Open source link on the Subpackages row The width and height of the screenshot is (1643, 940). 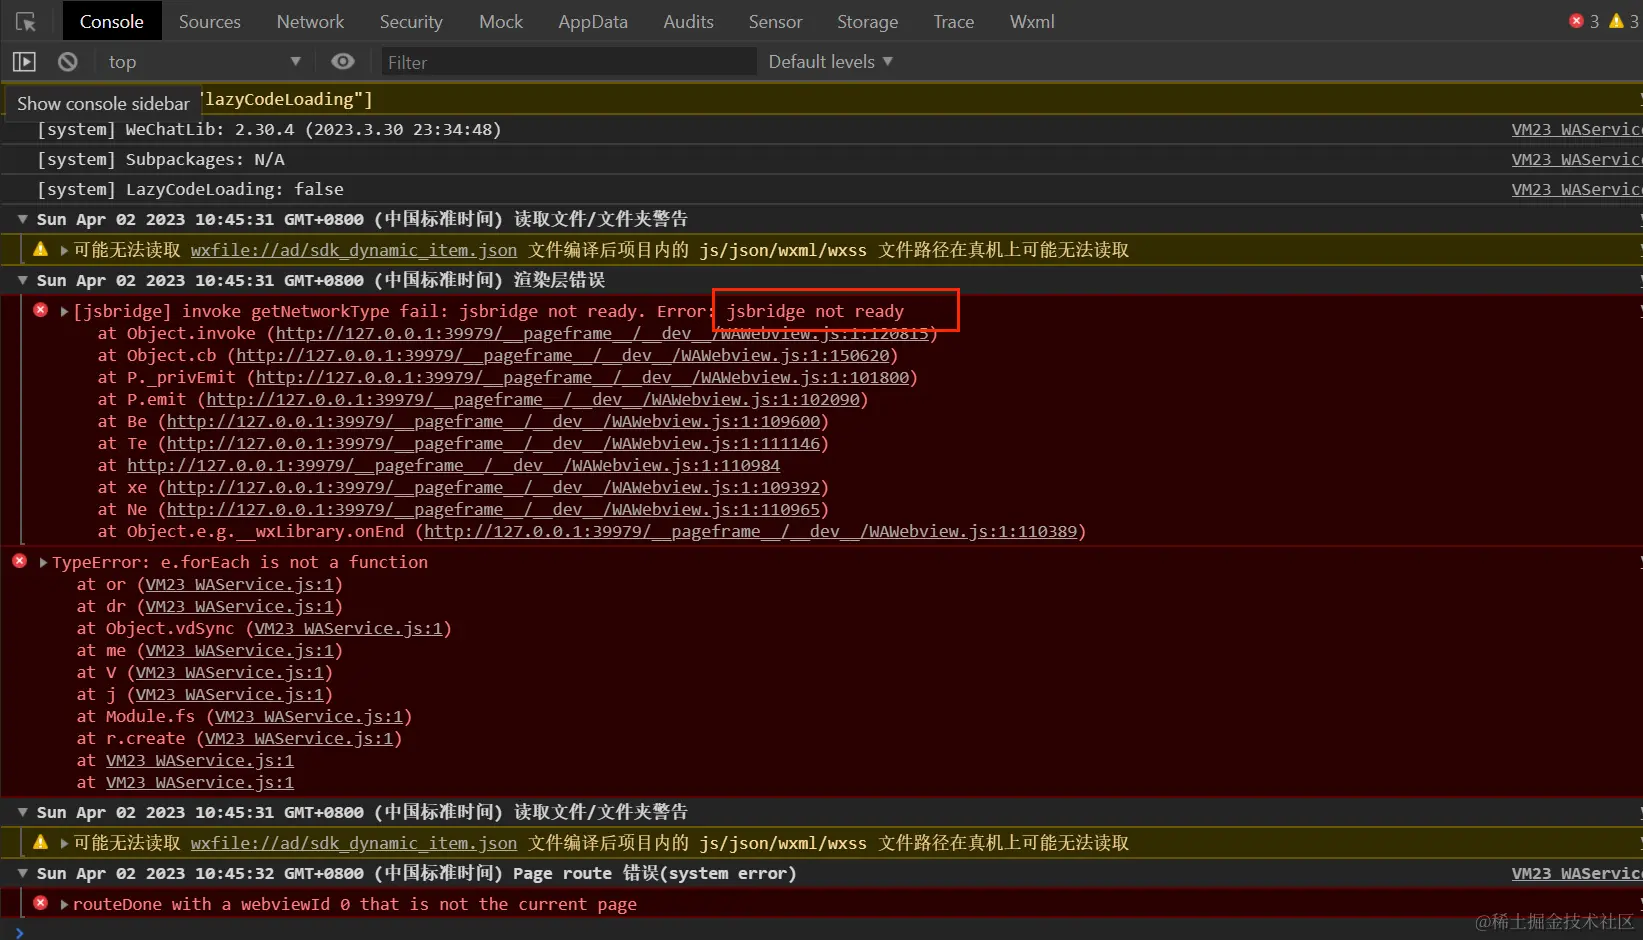(x=1576, y=159)
